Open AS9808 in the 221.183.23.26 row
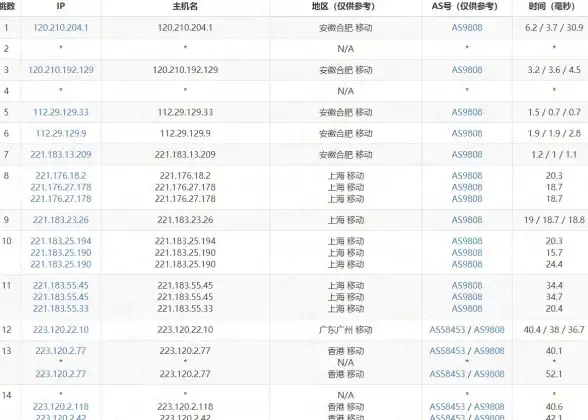 pos(467,220)
